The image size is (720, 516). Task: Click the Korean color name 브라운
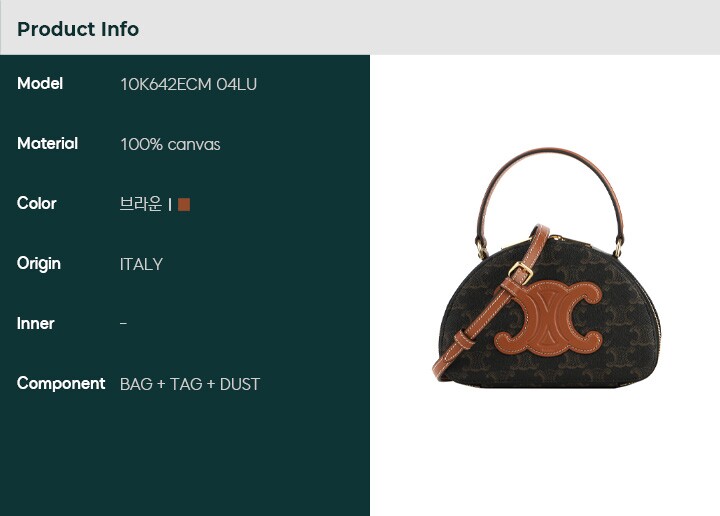point(141,204)
